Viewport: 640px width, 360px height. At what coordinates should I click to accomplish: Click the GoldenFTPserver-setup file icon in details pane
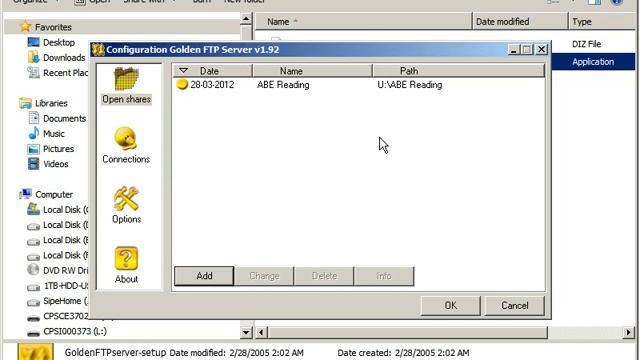coord(36,352)
